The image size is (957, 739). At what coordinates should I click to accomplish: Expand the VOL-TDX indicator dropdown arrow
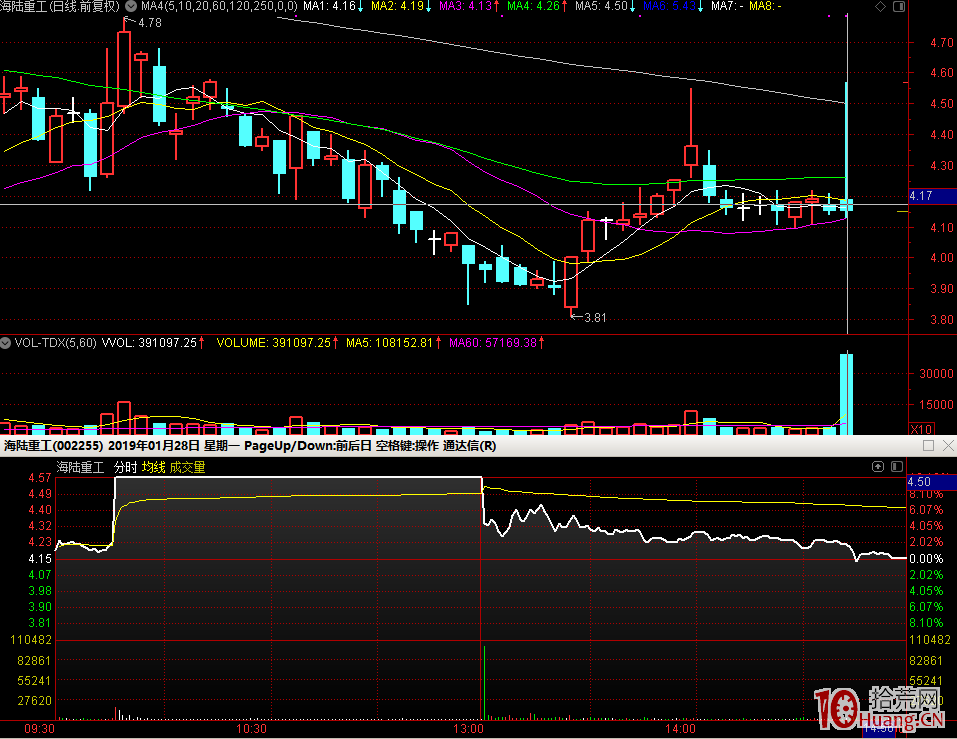7,342
